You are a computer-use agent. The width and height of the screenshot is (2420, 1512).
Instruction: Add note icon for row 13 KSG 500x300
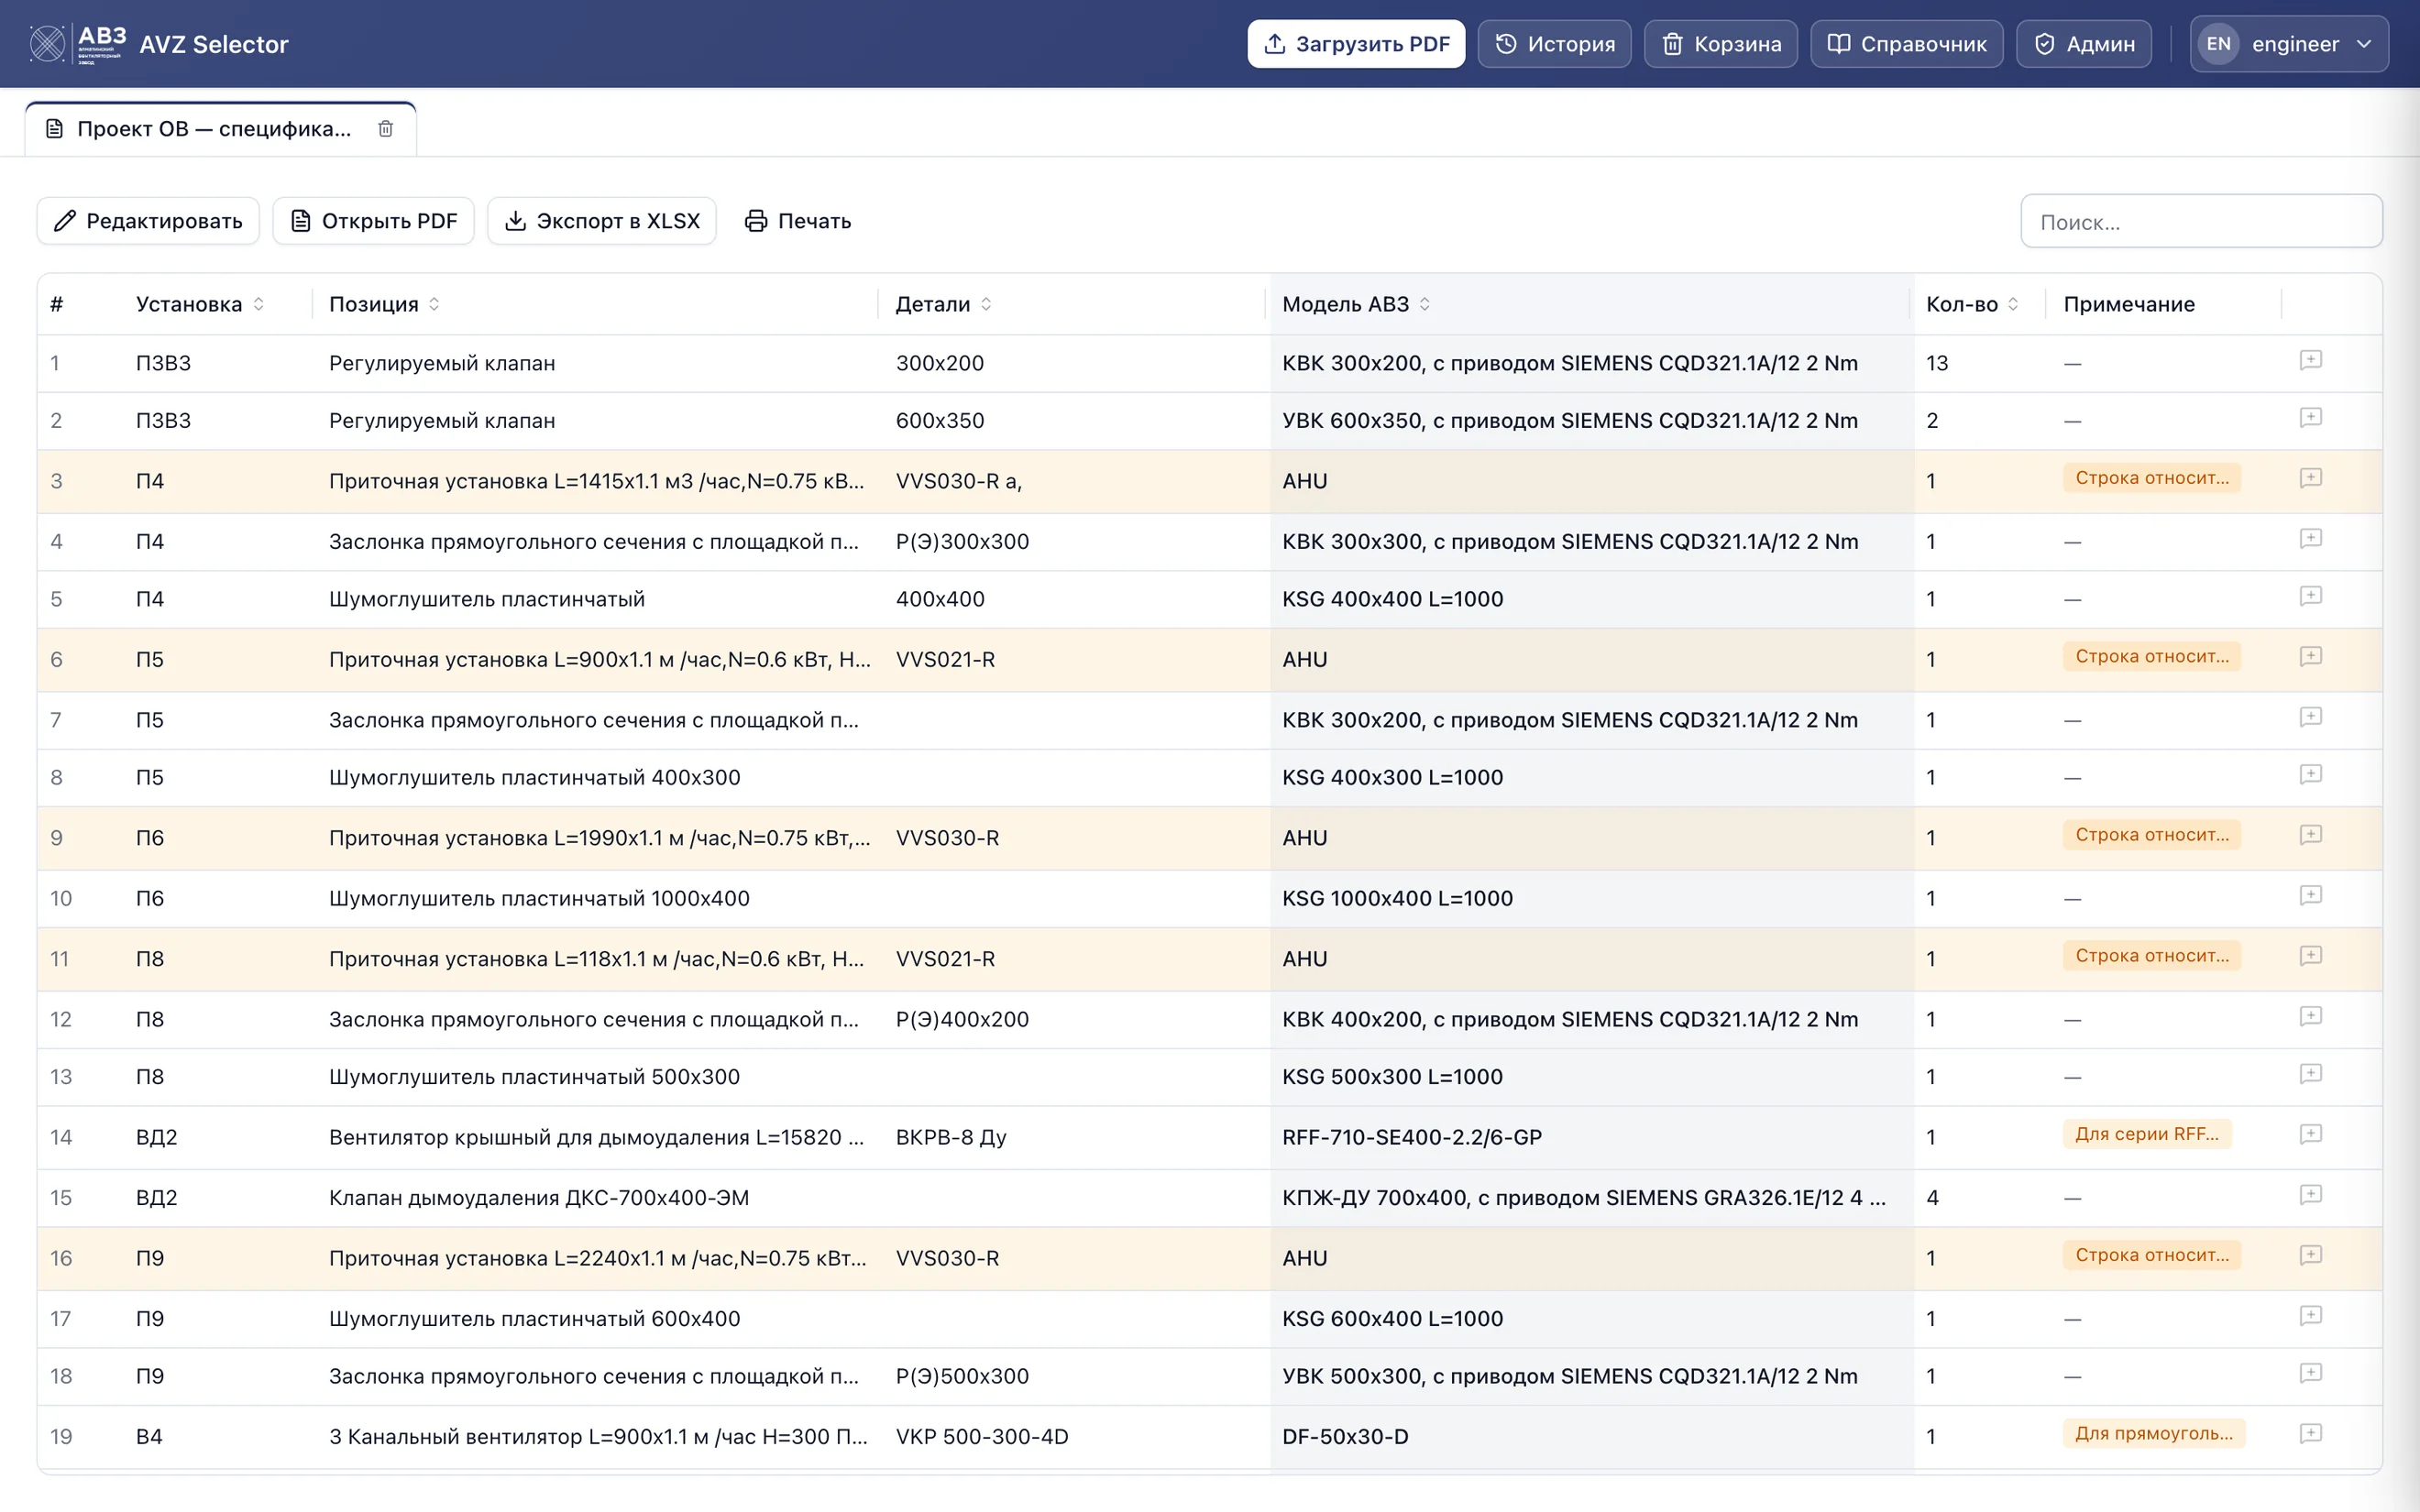point(2310,1074)
